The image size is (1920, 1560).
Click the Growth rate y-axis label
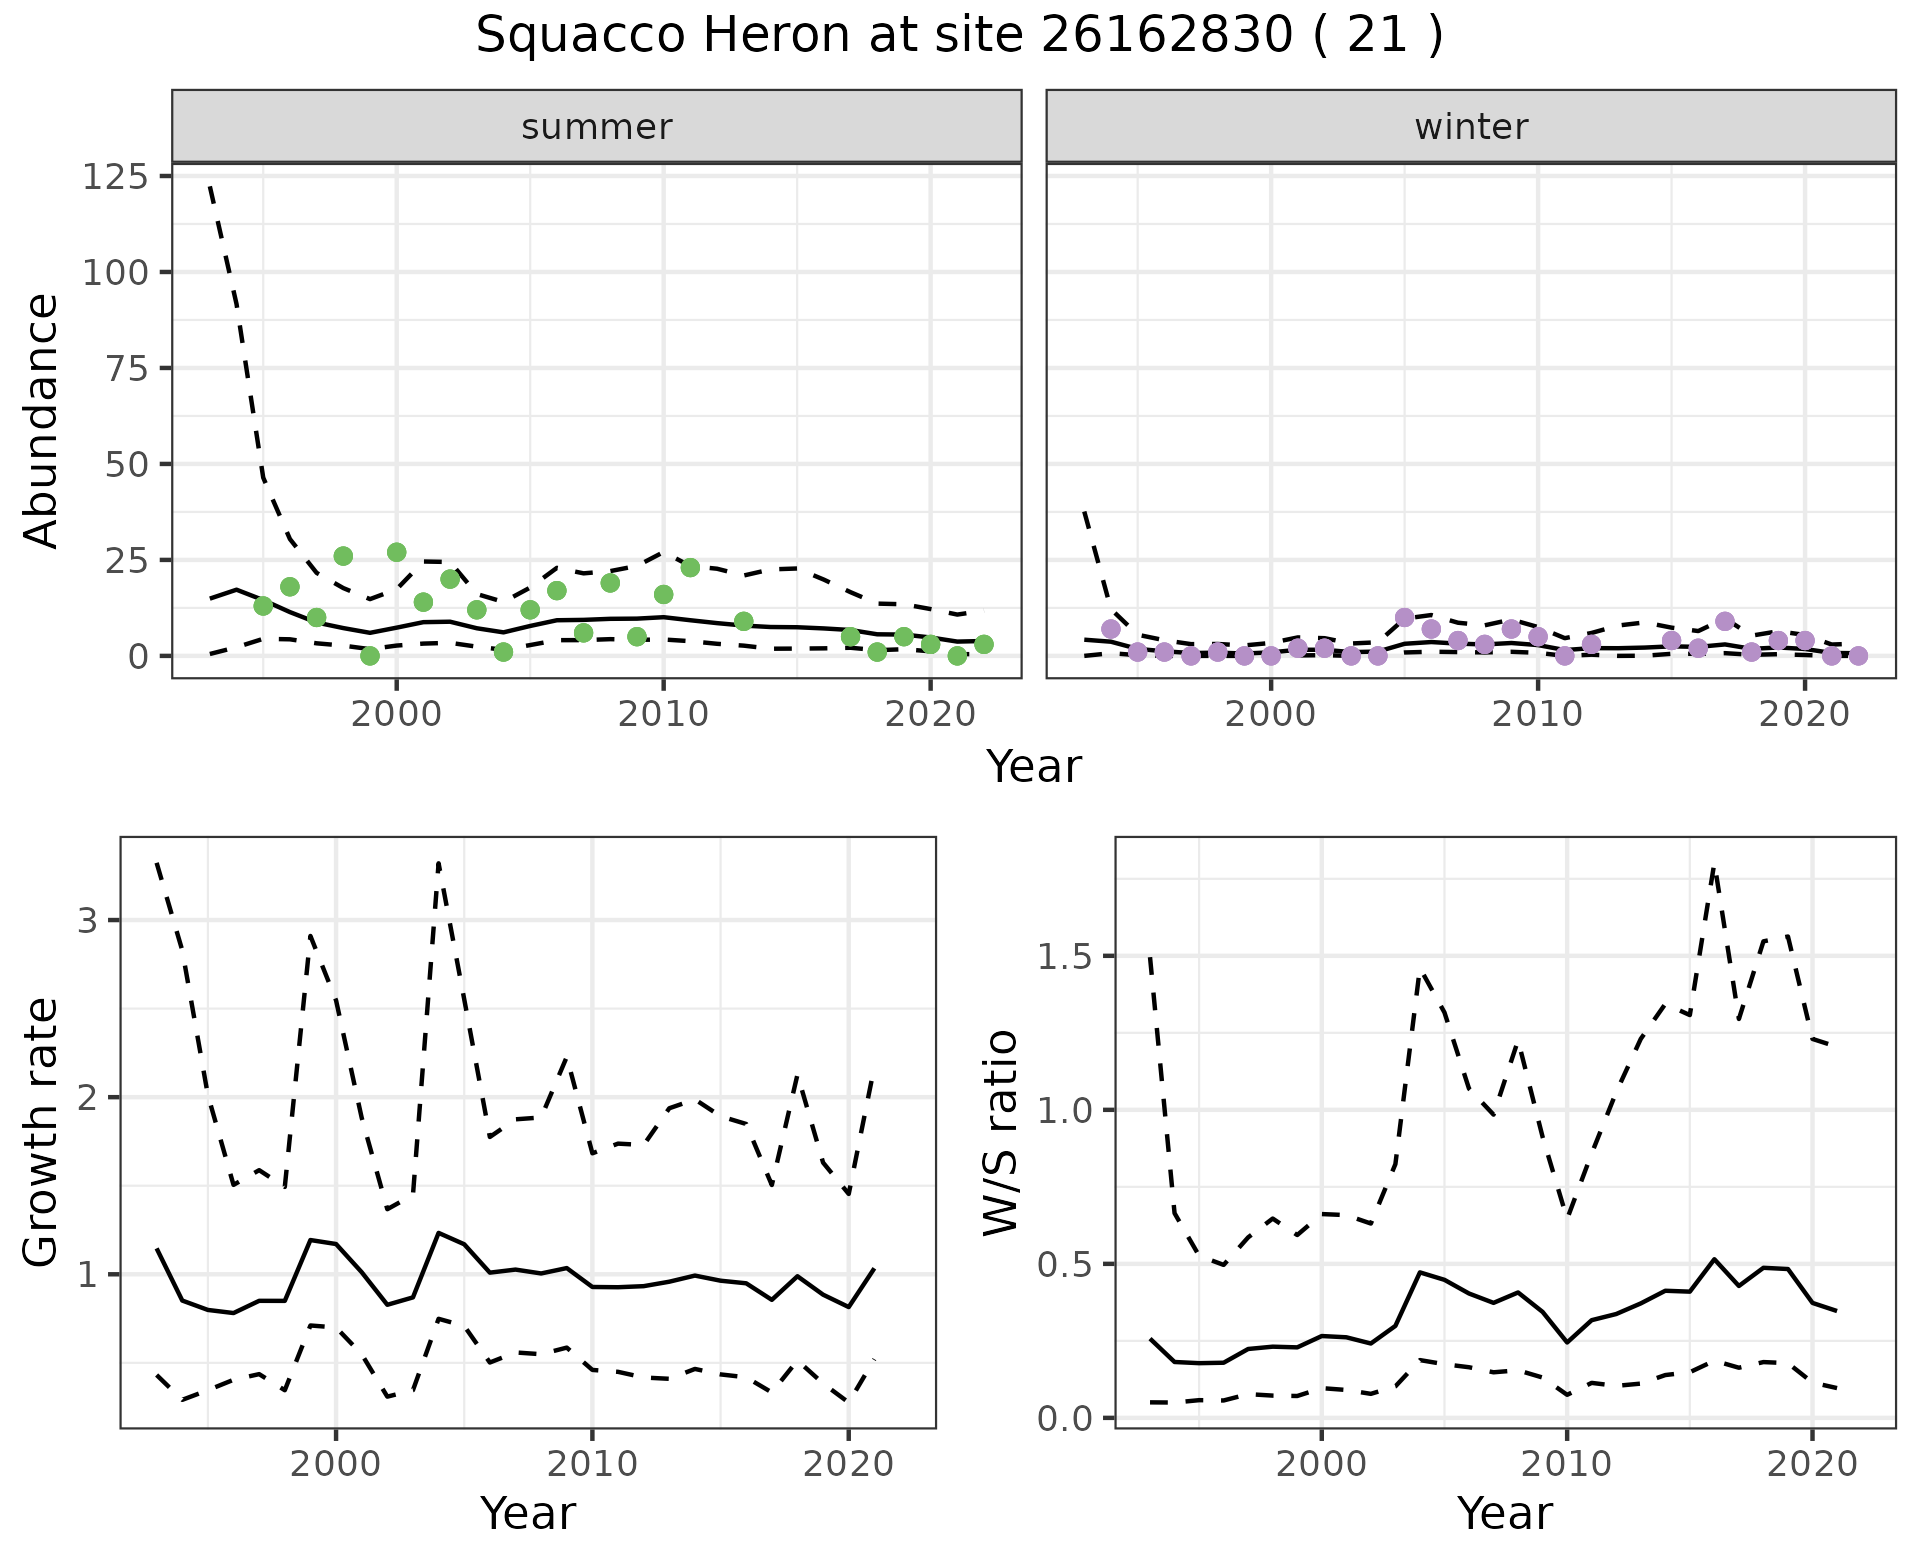pos(42,1133)
